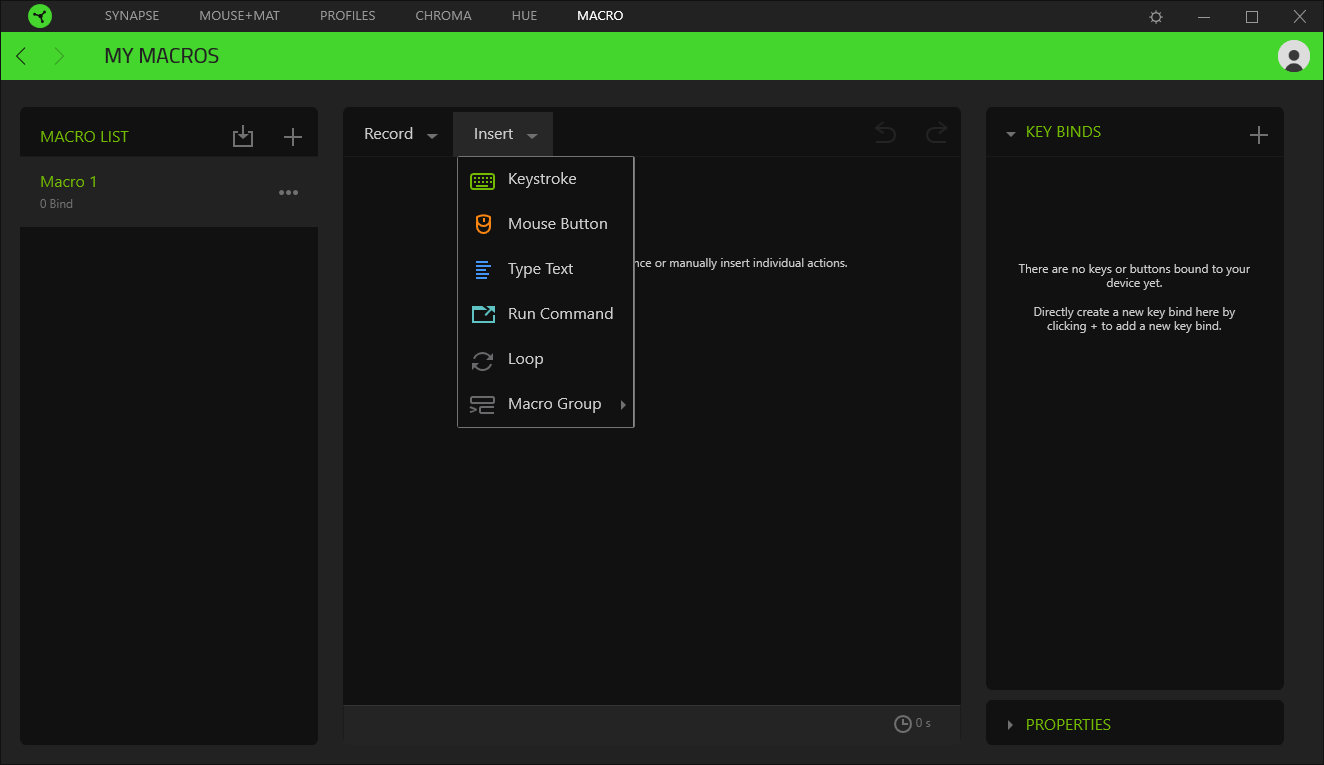Image resolution: width=1324 pixels, height=765 pixels.
Task: Click the undo arrow icon
Action: pyautogui.click(x=885, y=133)
